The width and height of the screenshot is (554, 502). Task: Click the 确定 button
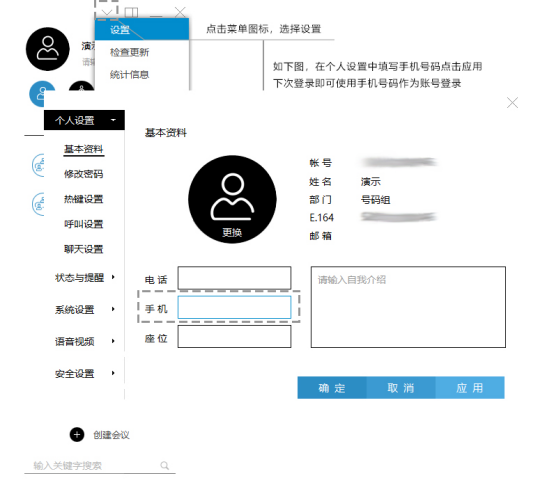(332, 388)
